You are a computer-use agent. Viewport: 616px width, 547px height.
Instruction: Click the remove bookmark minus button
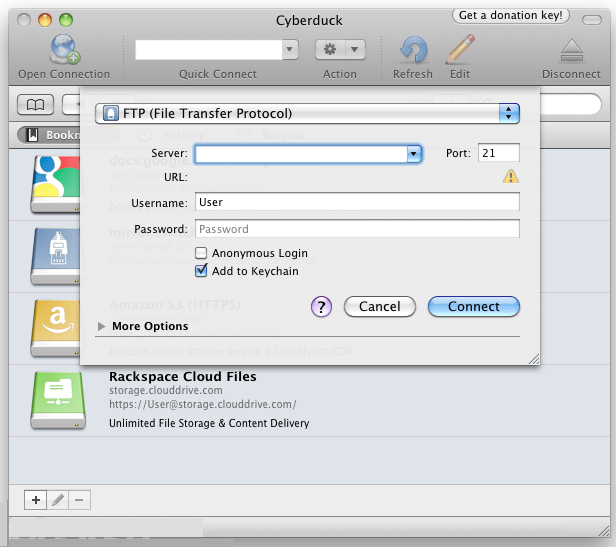79,500
